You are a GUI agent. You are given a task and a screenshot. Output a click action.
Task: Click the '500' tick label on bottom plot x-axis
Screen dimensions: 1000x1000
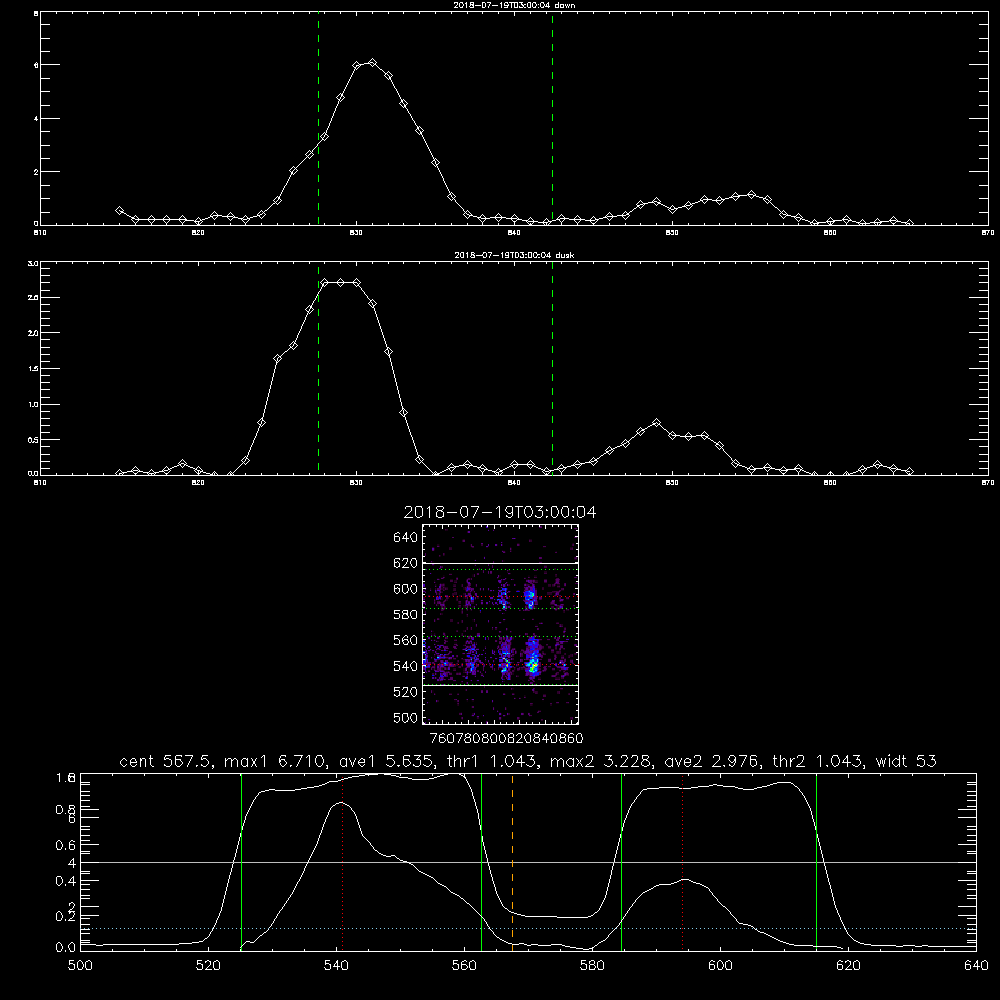pos(80,966)
